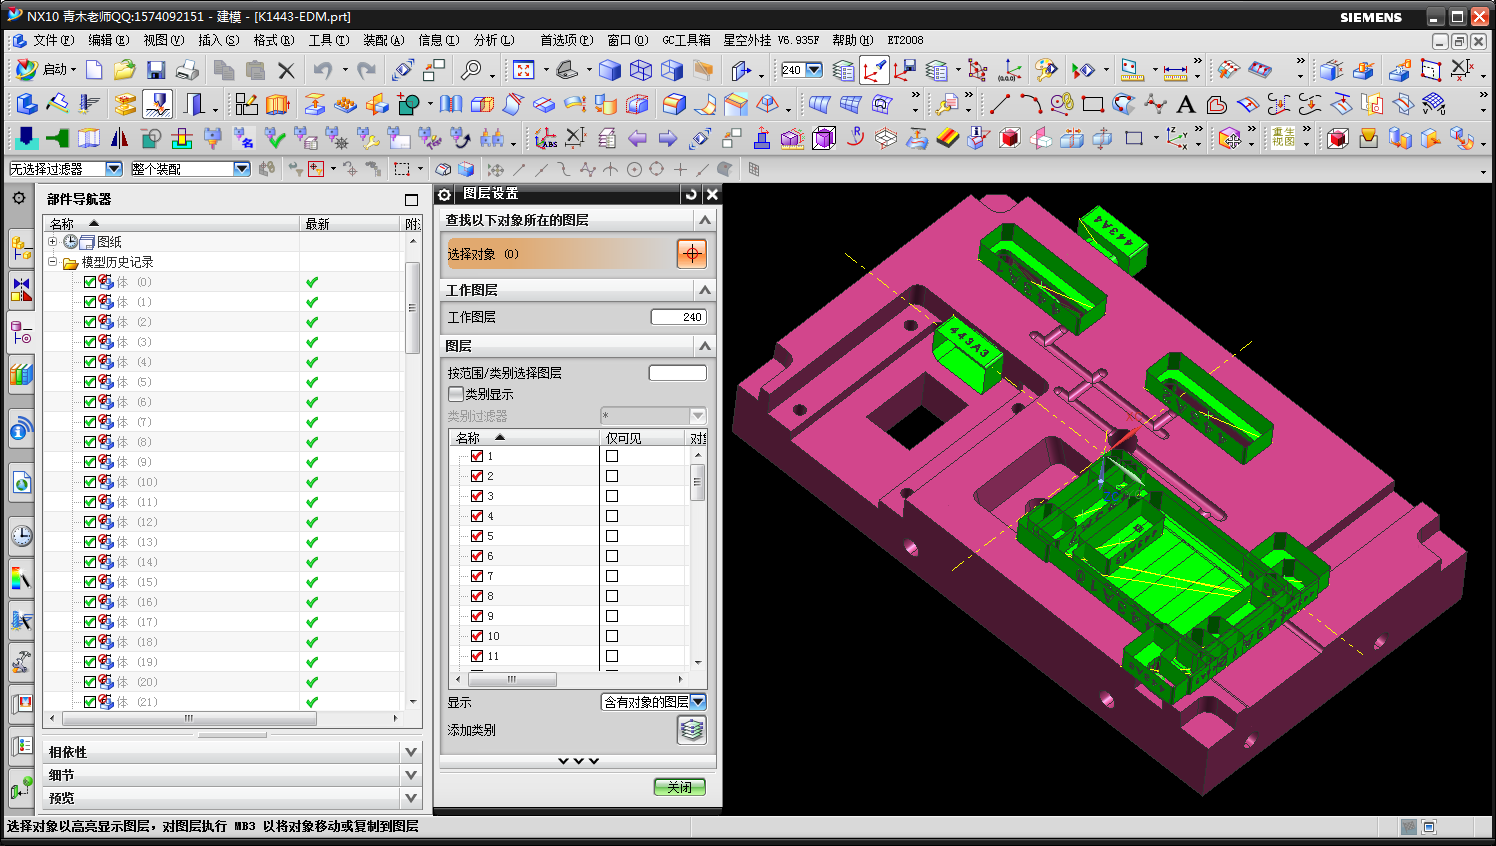Enable 仅可见 for layer 10

(612, 636)
